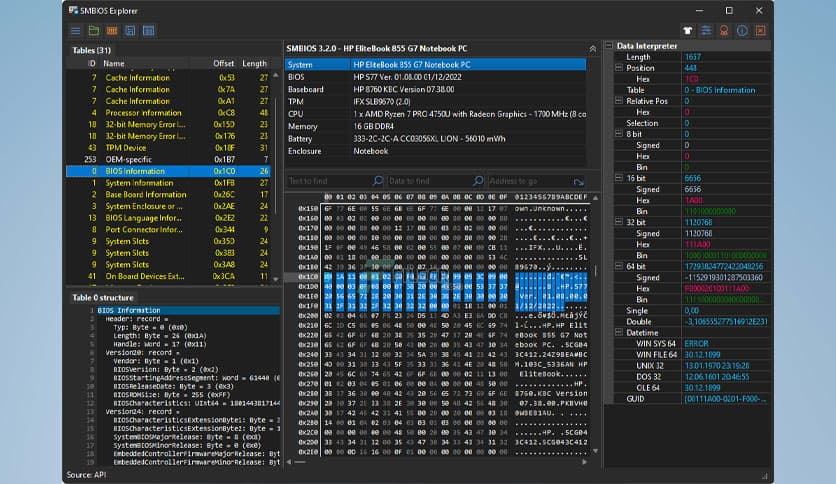Open the hamburger menu icon in the toolbar
Viewport: 836px width, 484px height.
pyautogui.click(x=76, y=31)
